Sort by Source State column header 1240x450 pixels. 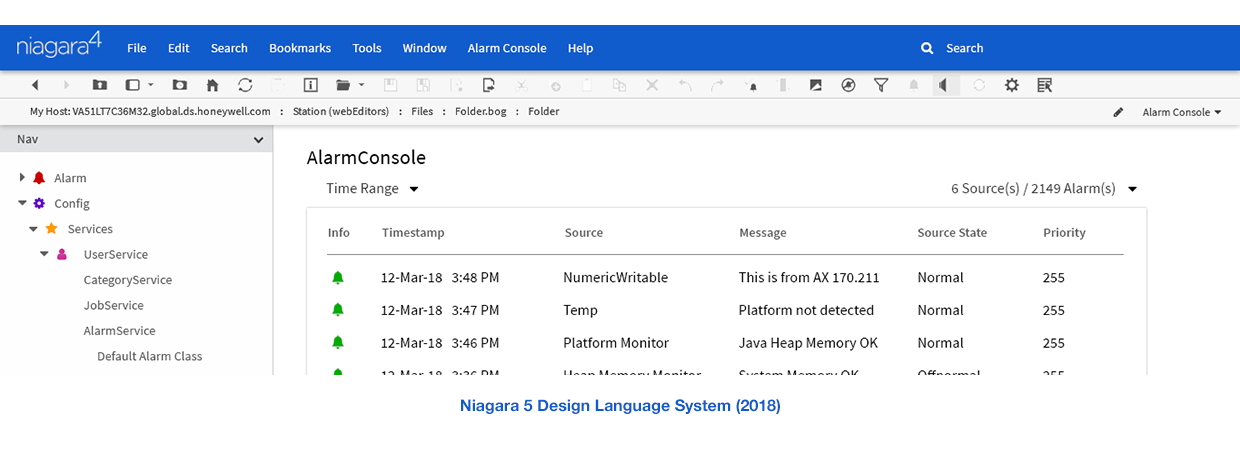[x=952, y=233]
